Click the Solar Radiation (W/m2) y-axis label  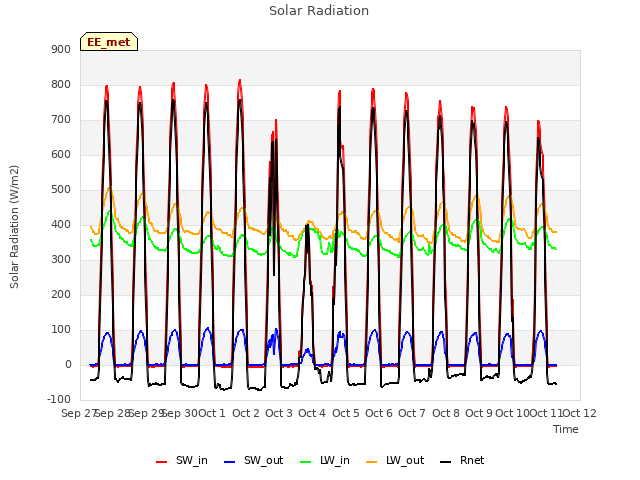[x=14, y=227]
